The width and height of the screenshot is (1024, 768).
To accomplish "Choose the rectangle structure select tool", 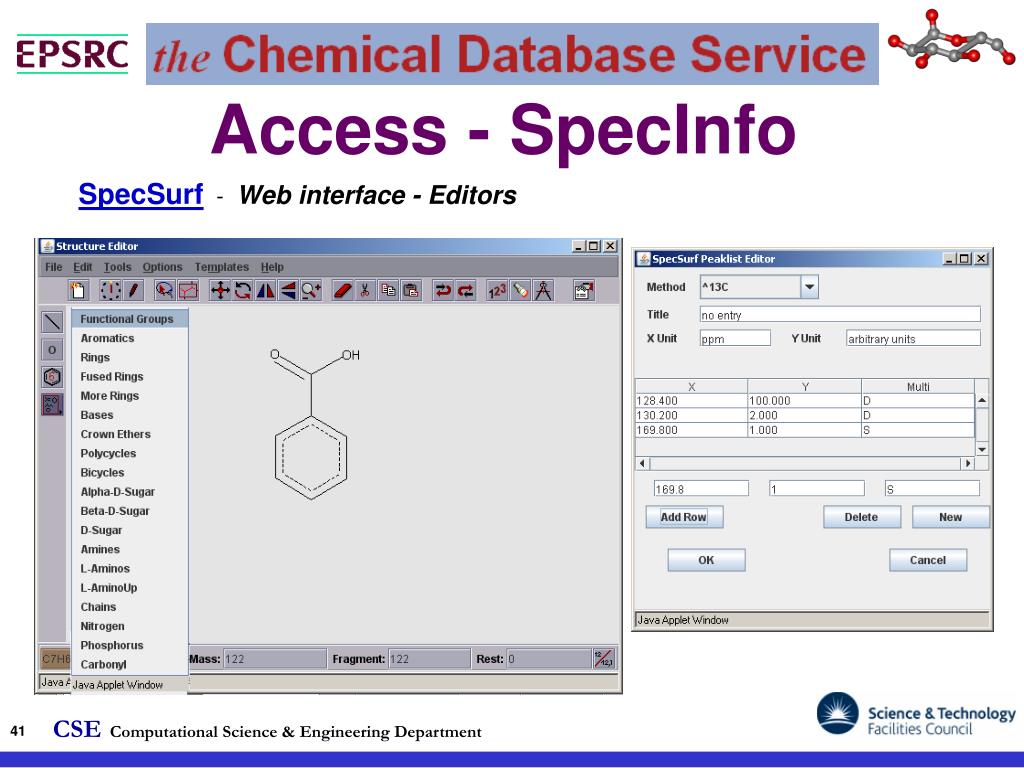I will pos(188,290).
